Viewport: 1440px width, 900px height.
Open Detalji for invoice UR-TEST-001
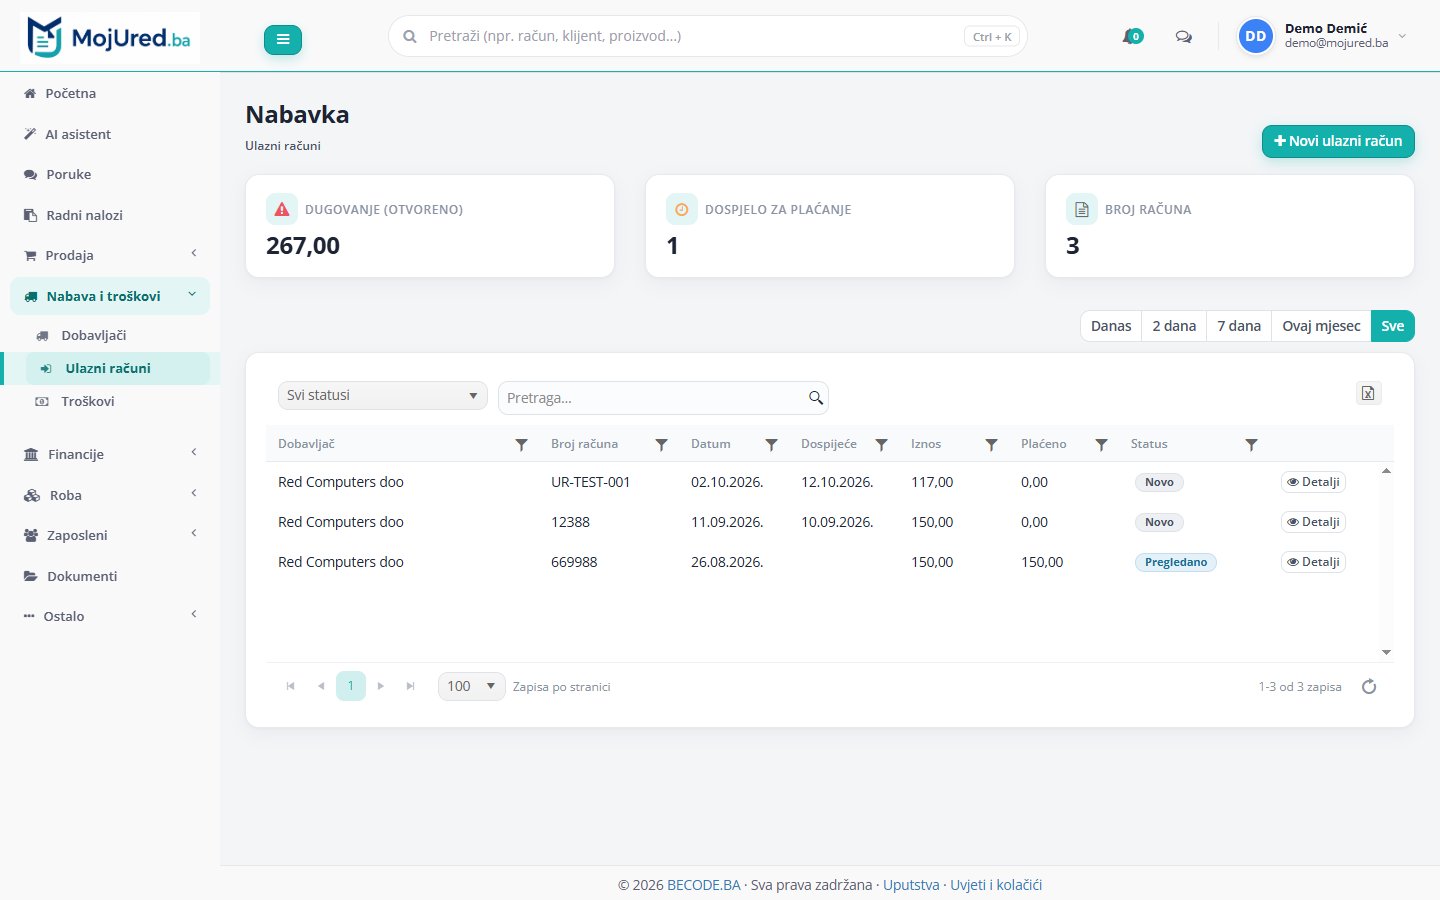click(x=1313, y=482)
